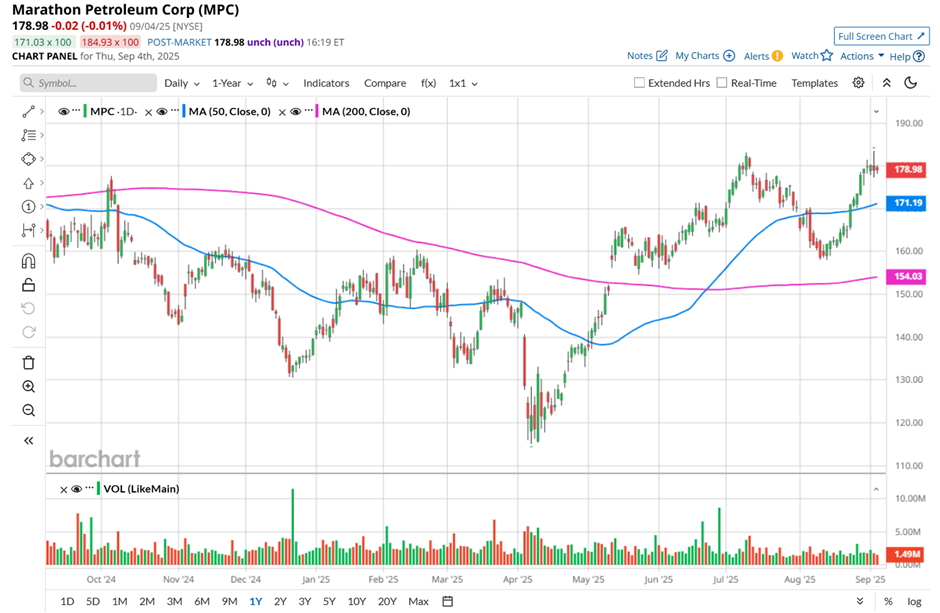Viewport: 940px width, 613px height.
Task: Select the 1D time range
Action: point(67,601)
